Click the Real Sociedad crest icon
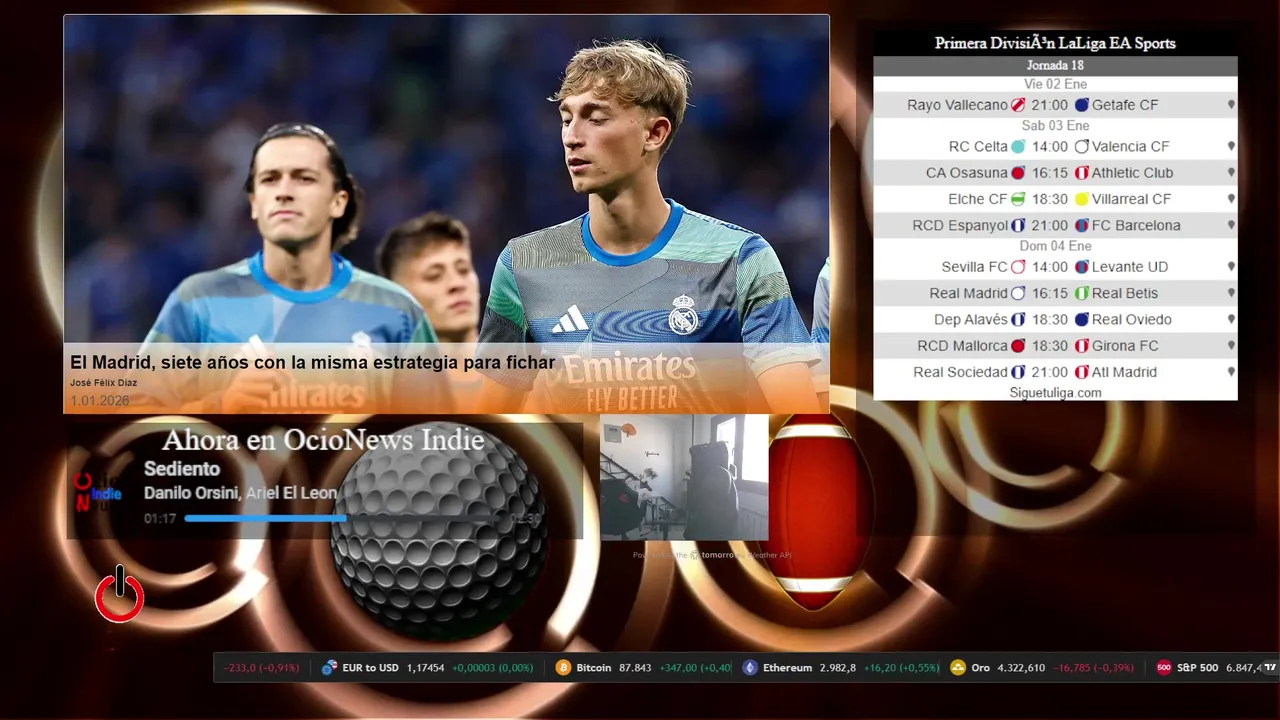 click(x=1018, y=372)
